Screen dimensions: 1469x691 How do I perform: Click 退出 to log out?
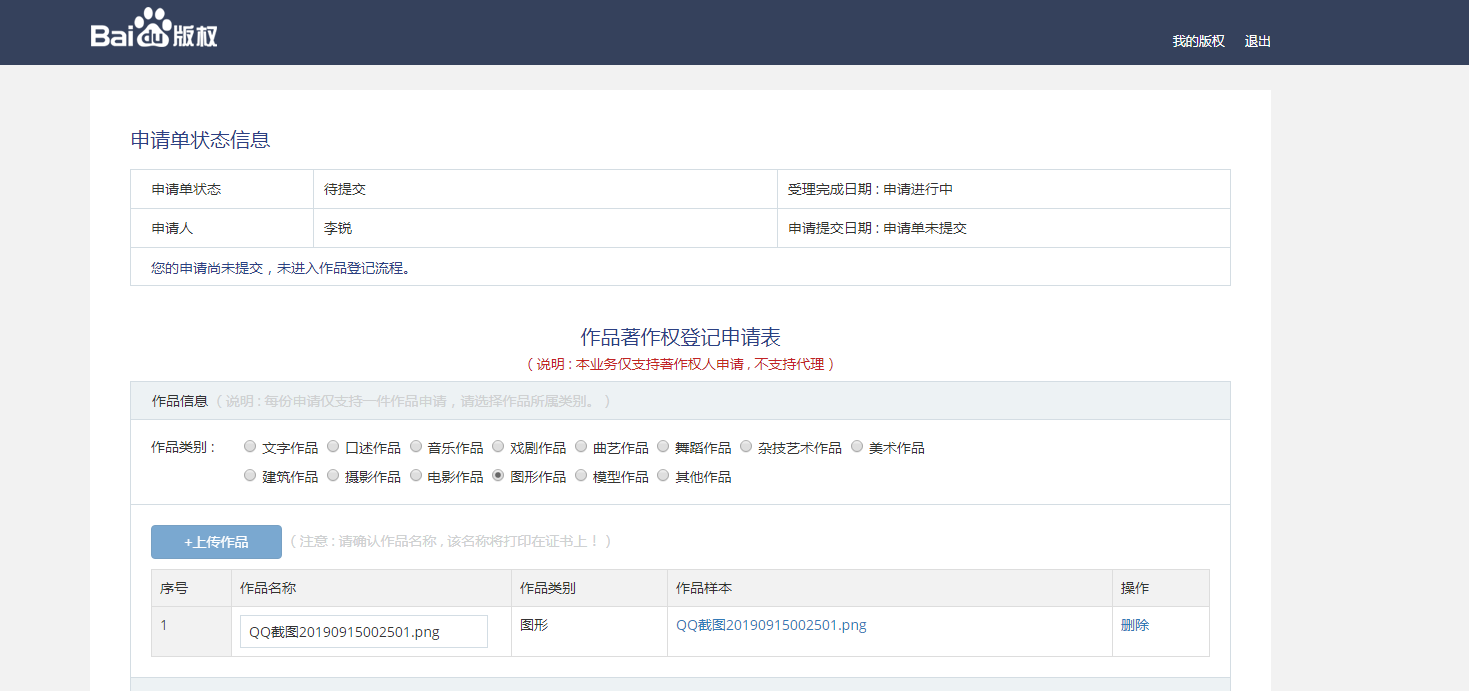pyautogui.click(x=1256, y=41)
